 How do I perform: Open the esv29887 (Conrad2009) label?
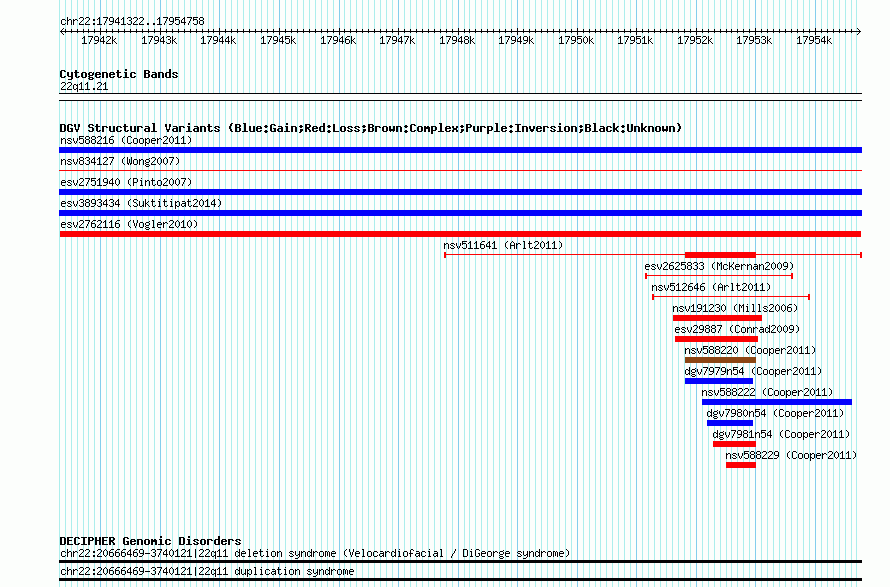pos(737,329)
